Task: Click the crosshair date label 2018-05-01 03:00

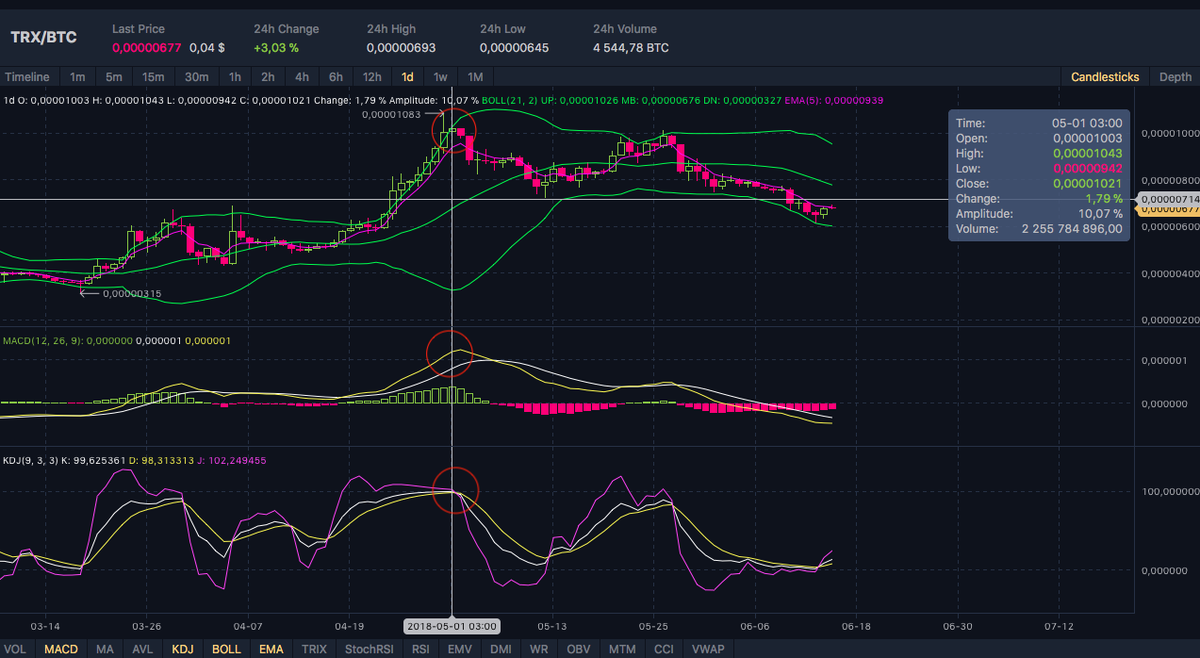Action: pyautogui.click(x=451, y=626)
